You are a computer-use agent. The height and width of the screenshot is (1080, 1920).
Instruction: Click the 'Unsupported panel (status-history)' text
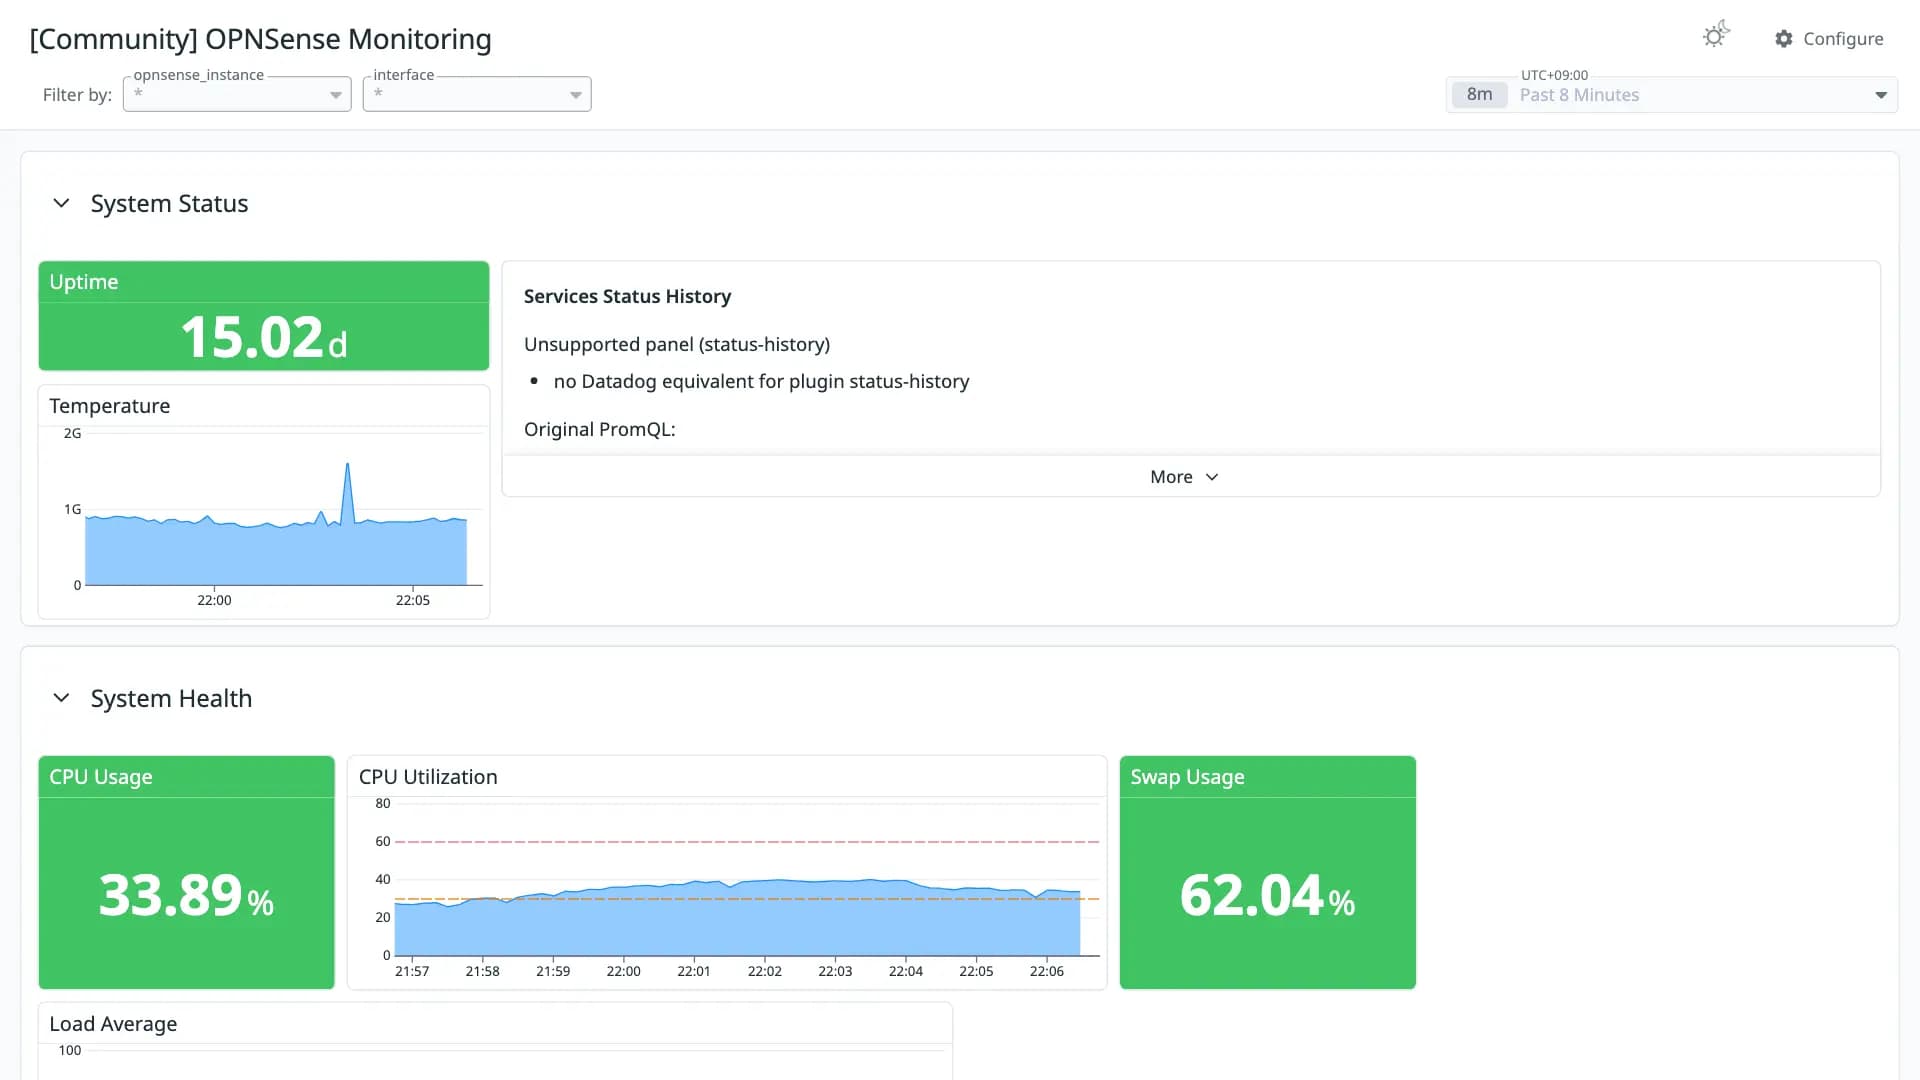677,344
